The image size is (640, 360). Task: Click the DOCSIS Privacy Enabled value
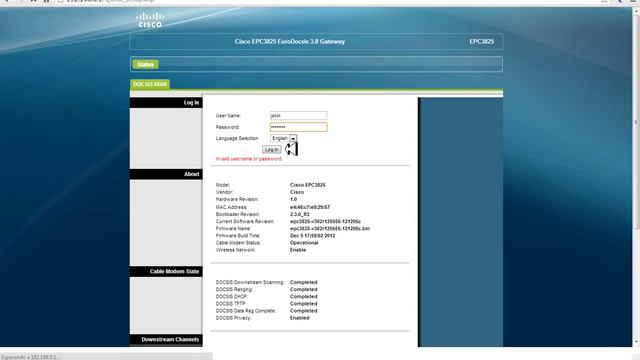(x=300, y=318)
